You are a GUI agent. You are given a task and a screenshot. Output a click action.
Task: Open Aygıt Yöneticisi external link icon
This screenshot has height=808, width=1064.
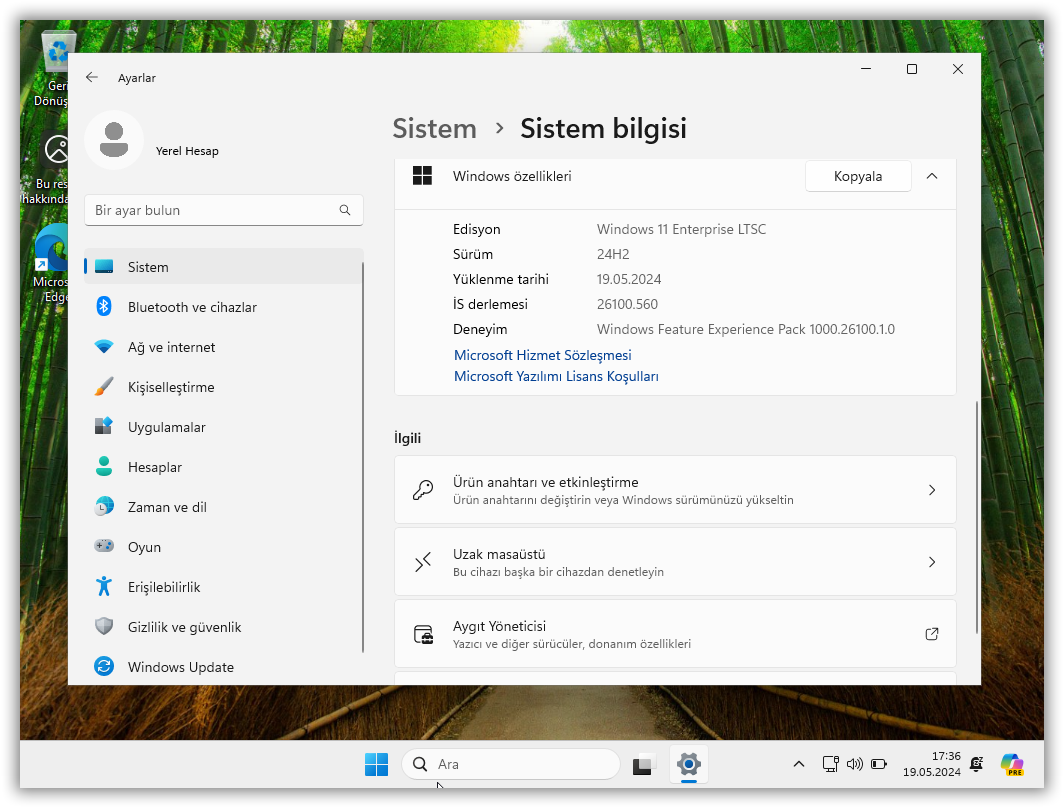(932, 634)
